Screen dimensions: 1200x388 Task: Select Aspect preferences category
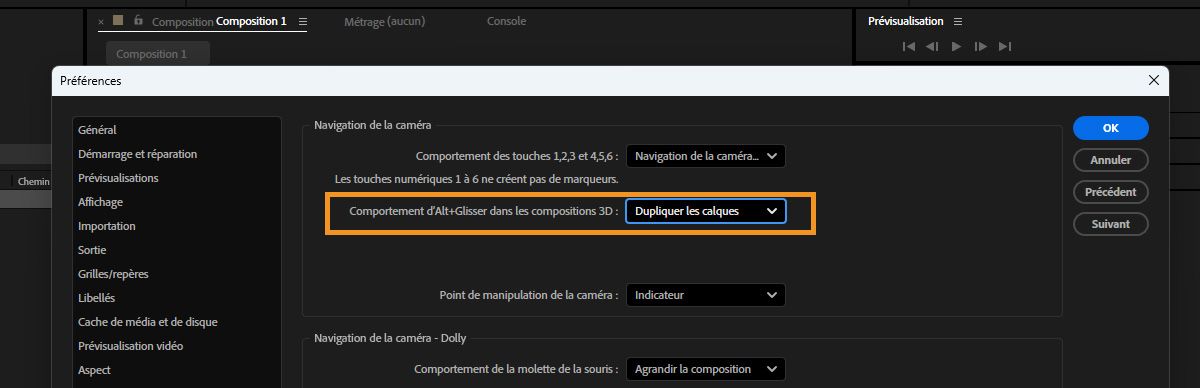(94, 370)
